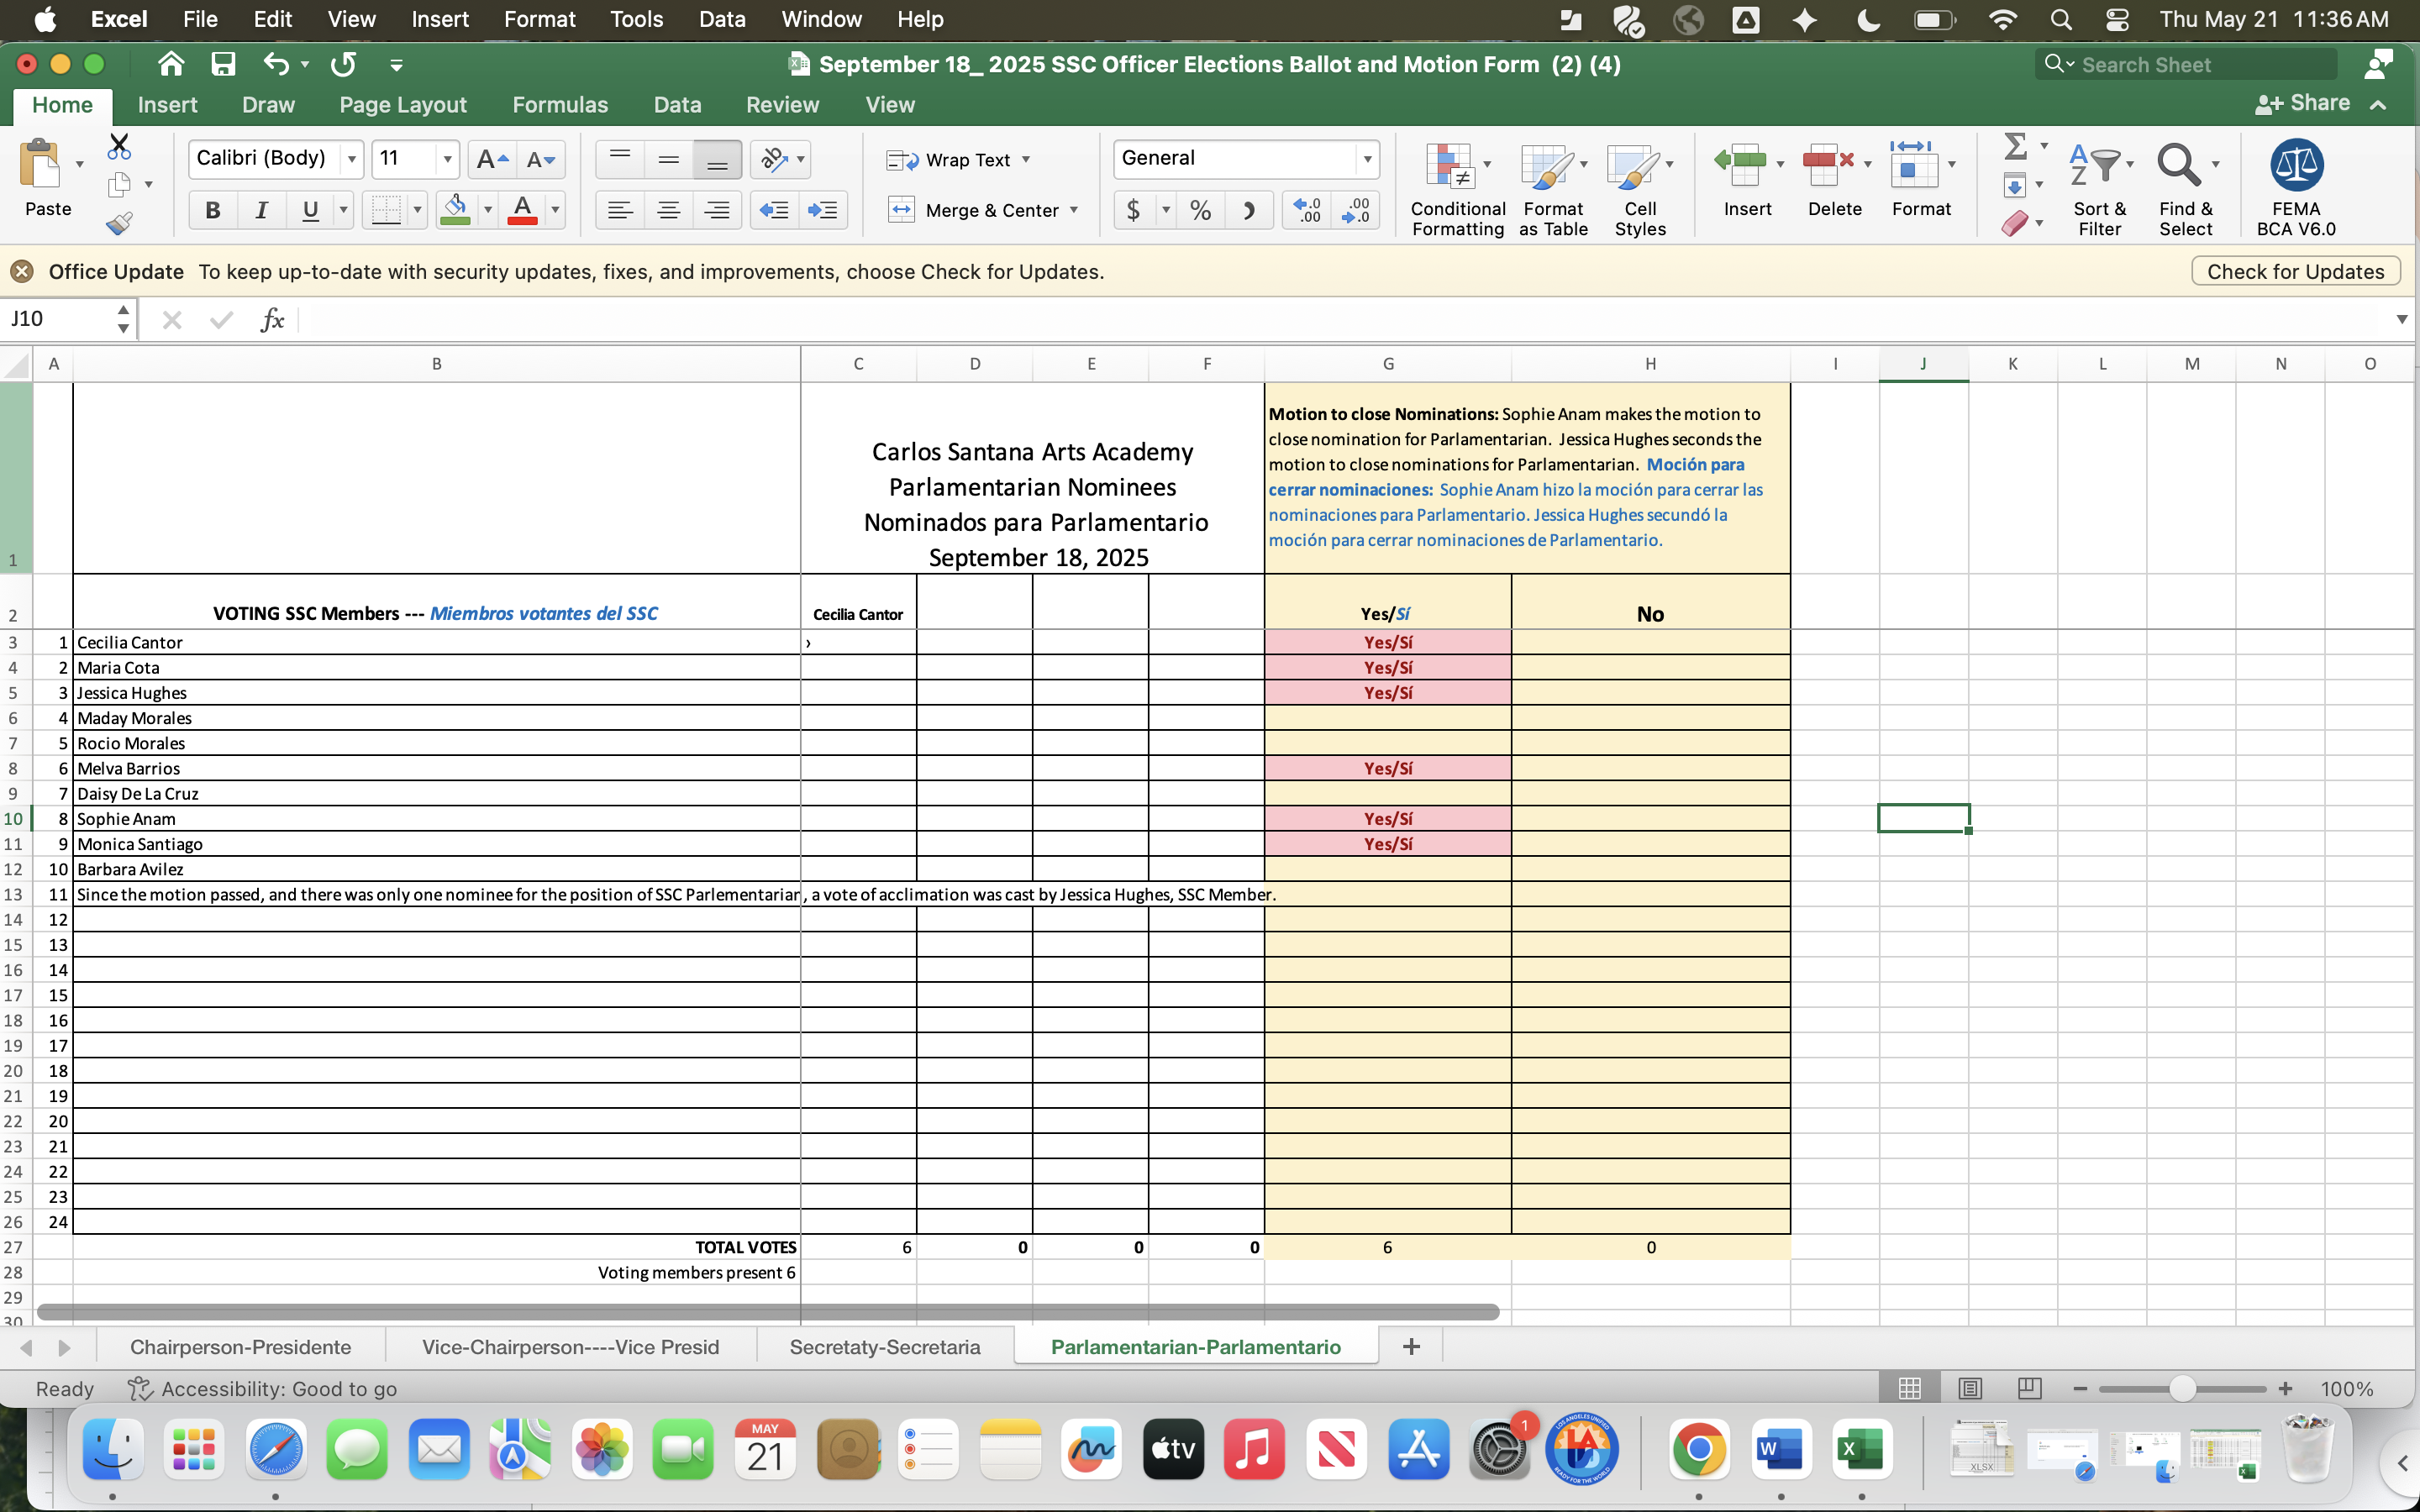Viewport: 2420px width, 1512px height.
Task: Collapse the ribbon with the chevron
Action: pyautogui.click(x=2378, y=105)
